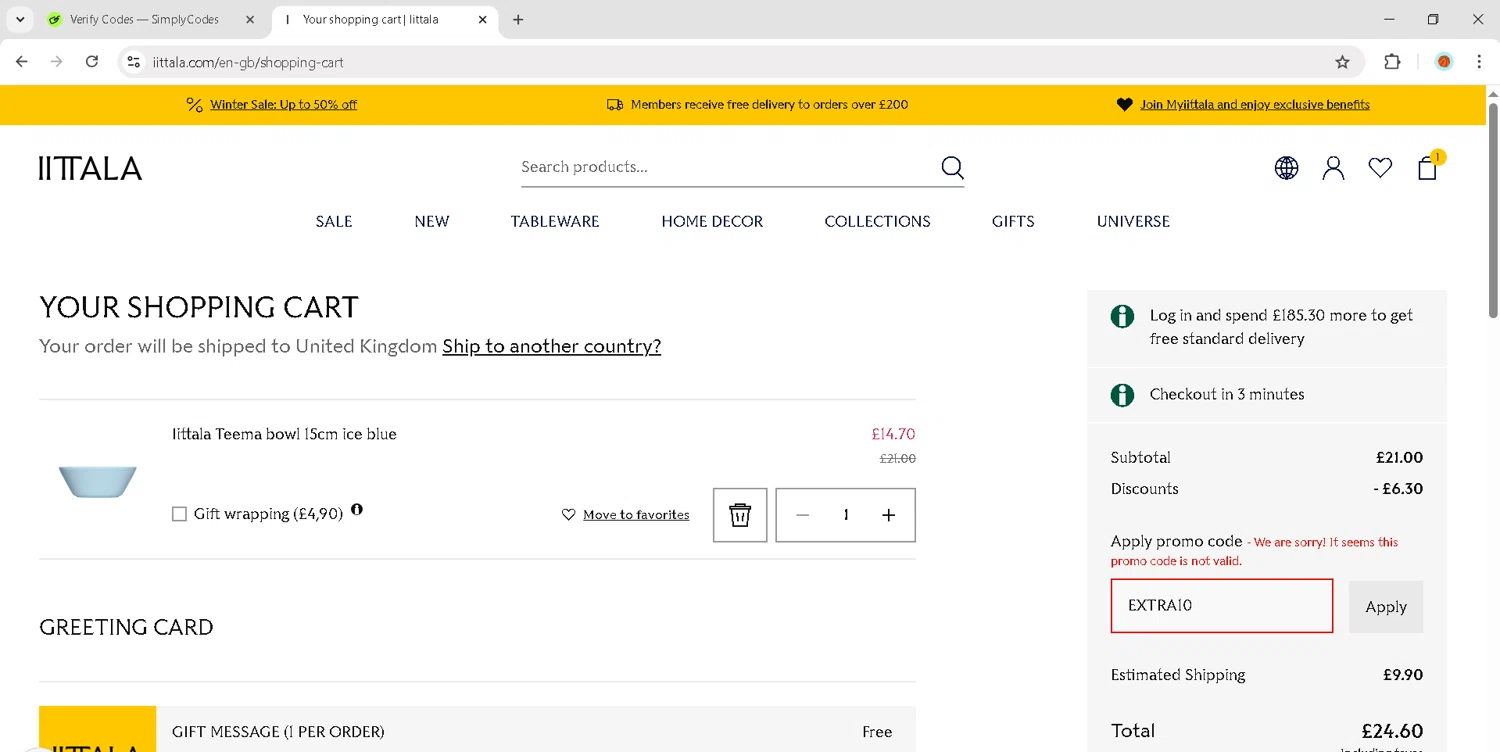This screenshot has width=1500, height=752.
Task: Click the checkout in 3 minutes info icon
Action: [1122, 394]
